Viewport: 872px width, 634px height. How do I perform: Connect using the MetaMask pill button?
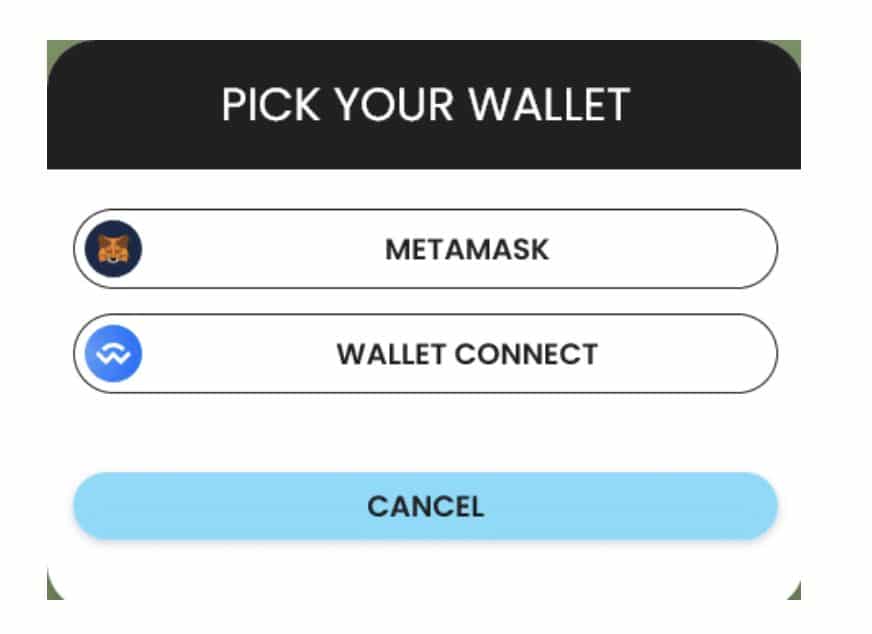[425, 249]
